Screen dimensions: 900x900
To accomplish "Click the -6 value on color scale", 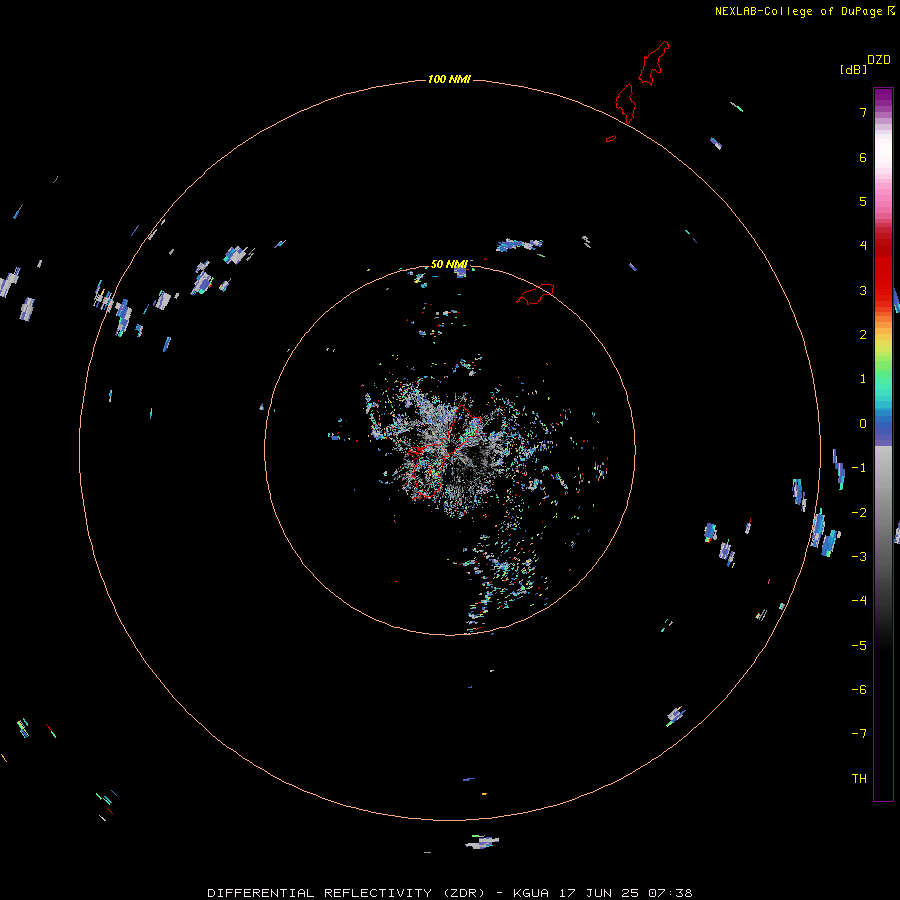I will [x=859, y=690].
